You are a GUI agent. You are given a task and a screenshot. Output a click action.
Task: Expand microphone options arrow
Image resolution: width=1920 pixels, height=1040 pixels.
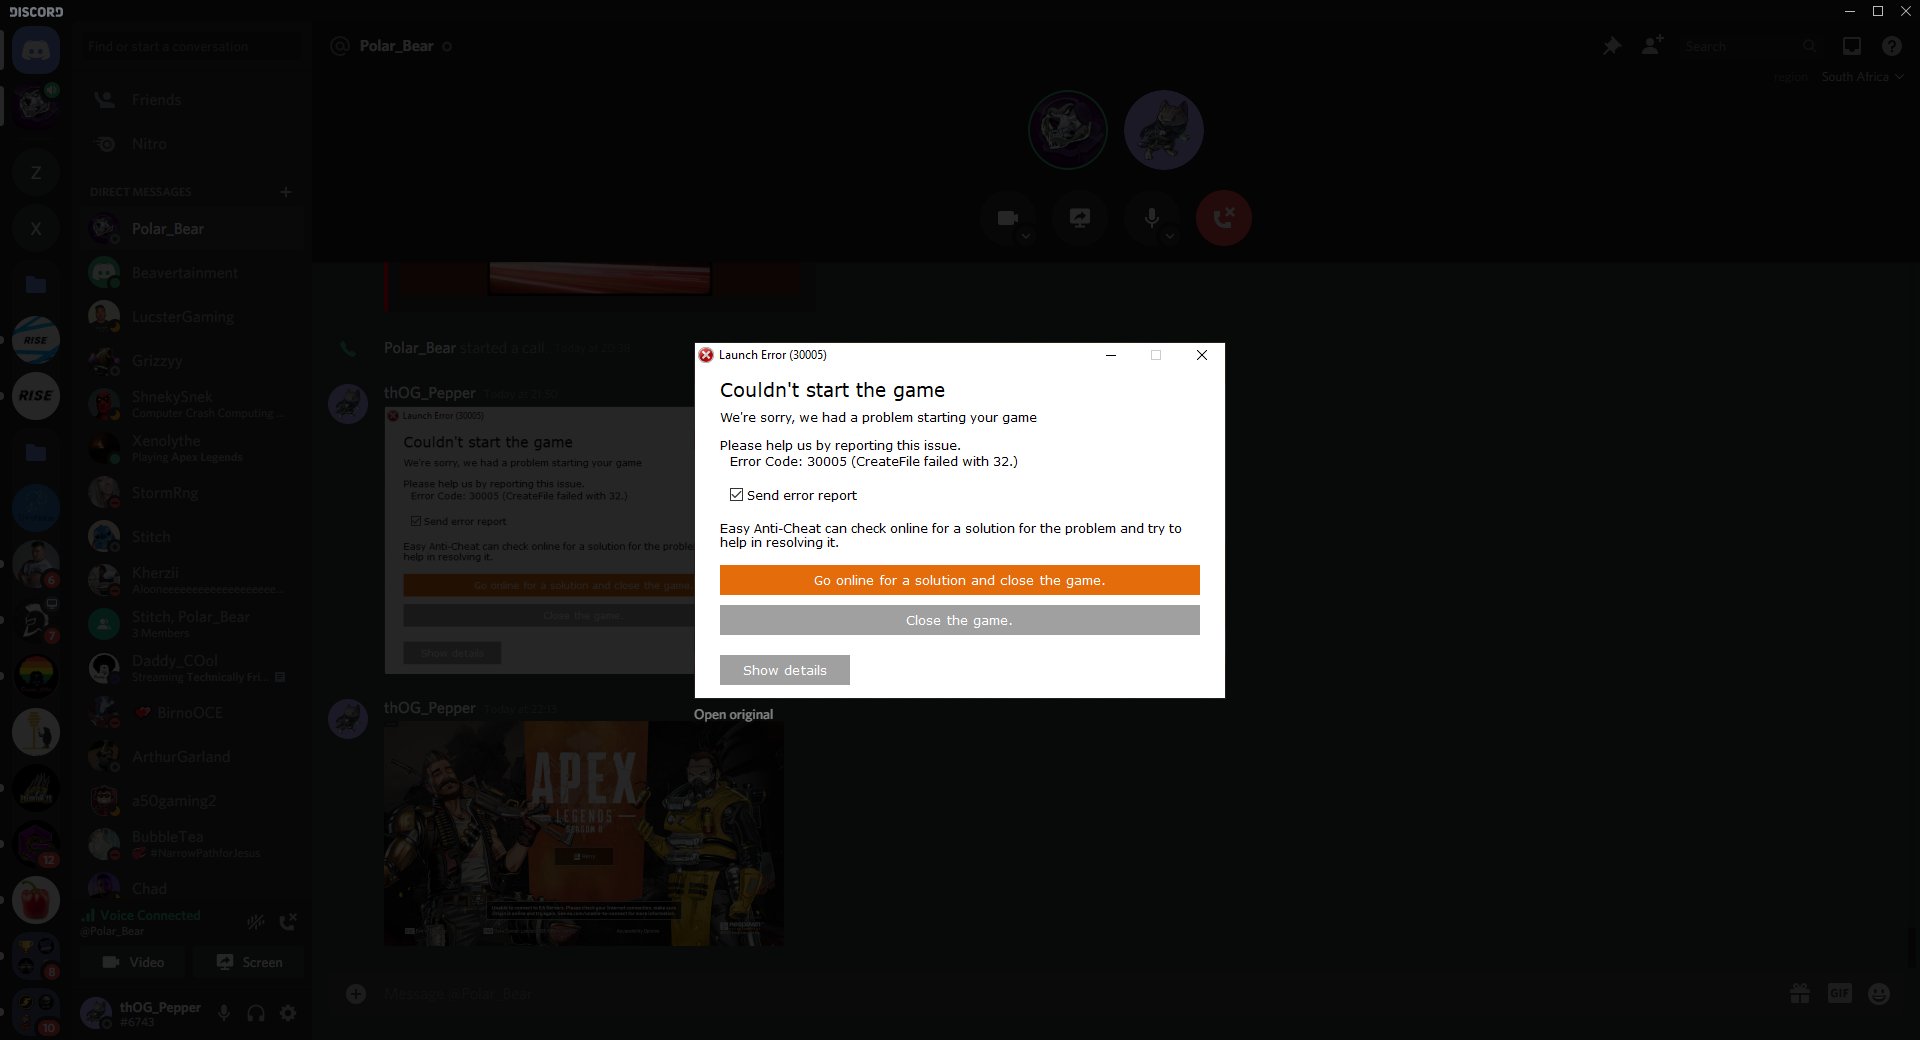pos(1169,237)
